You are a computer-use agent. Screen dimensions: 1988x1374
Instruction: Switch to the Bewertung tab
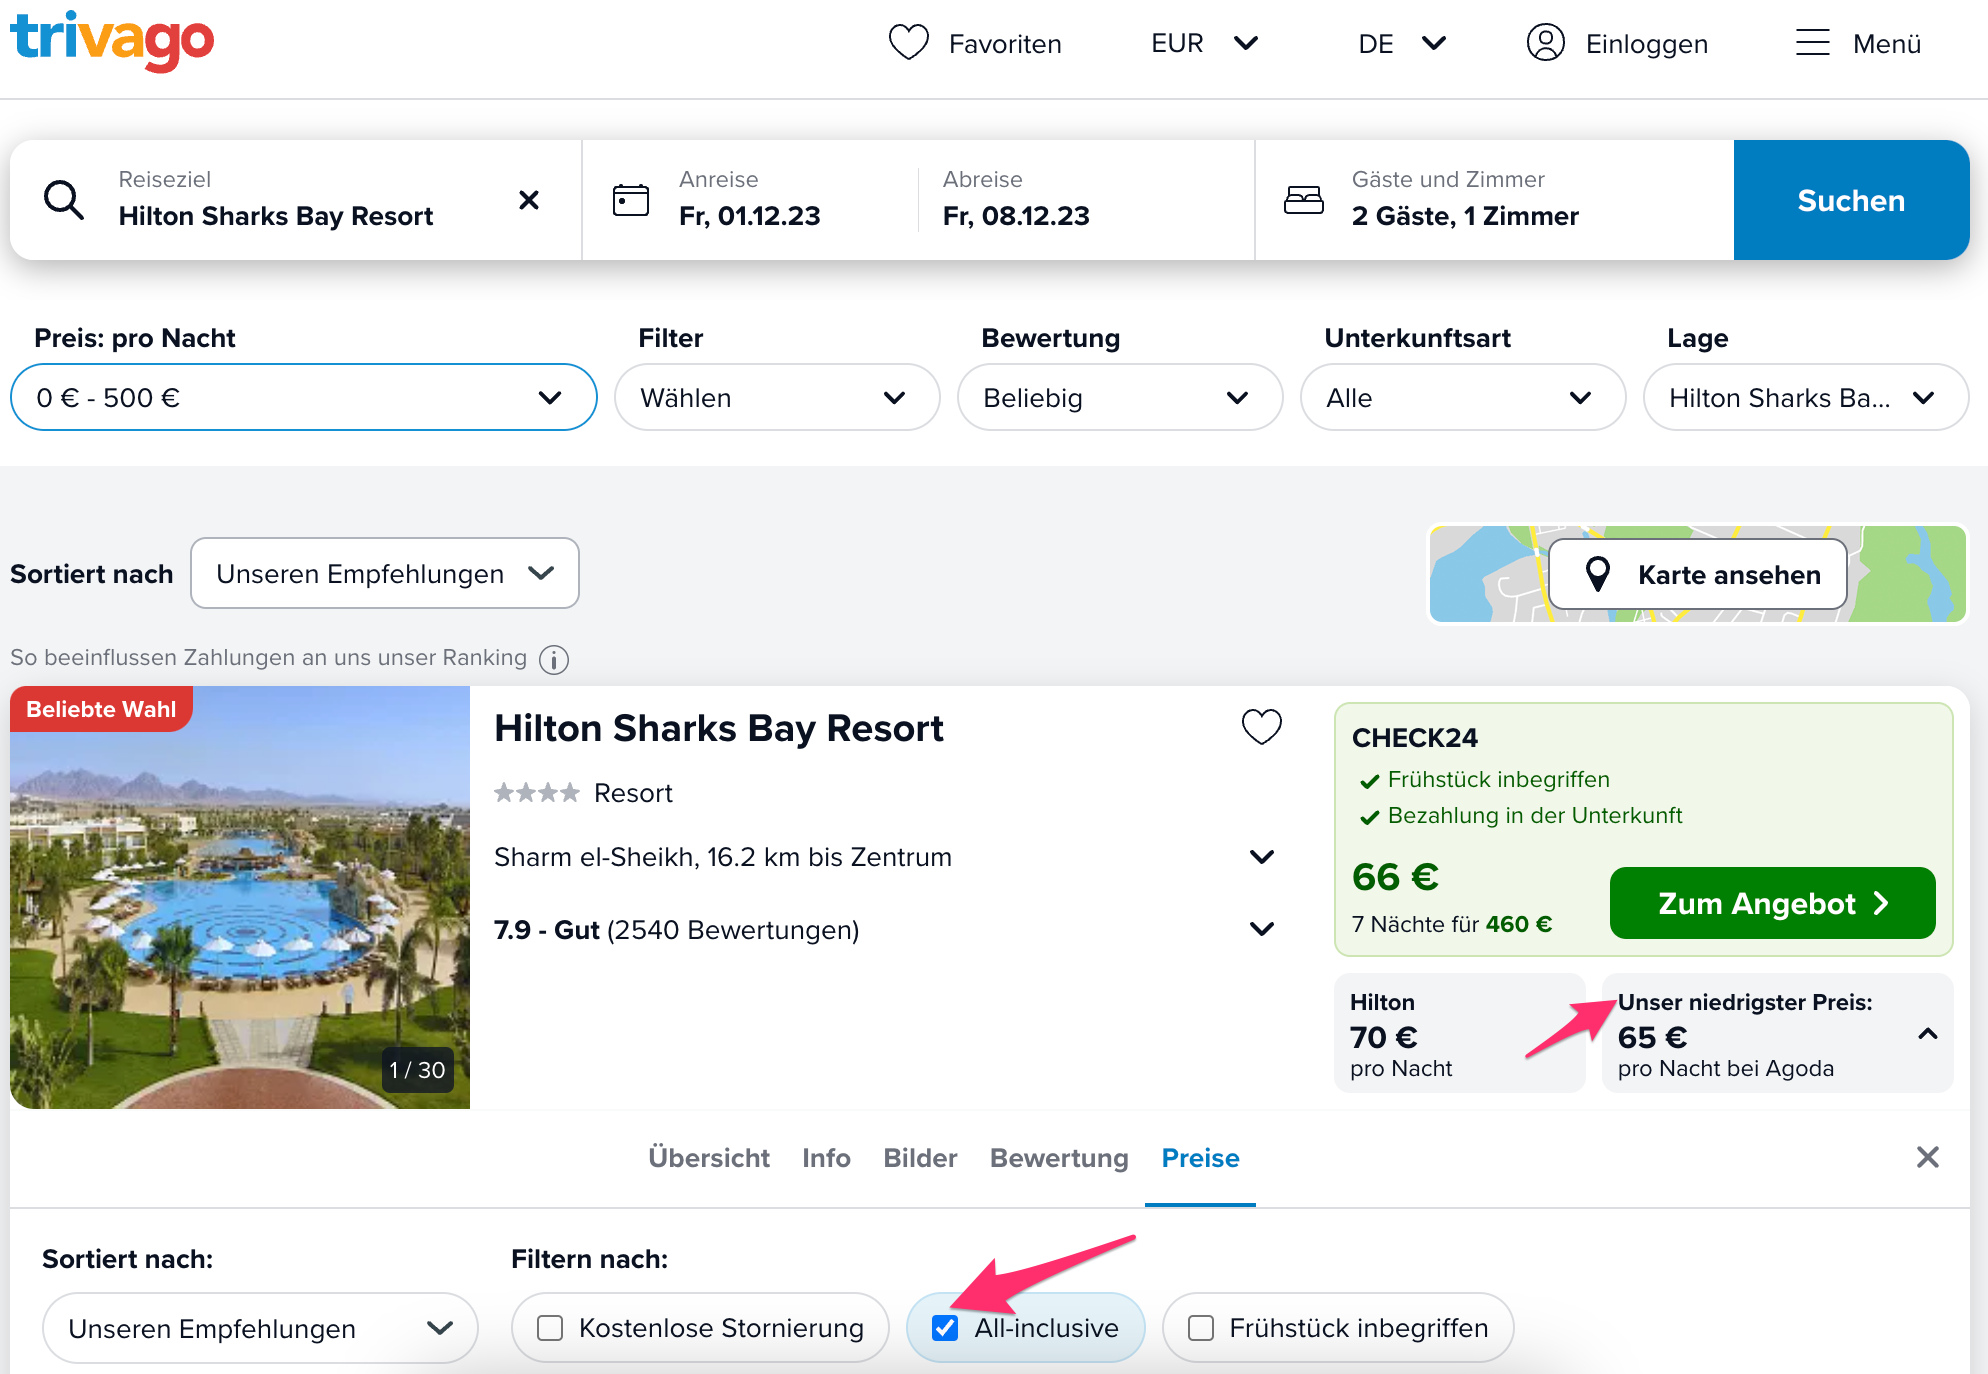(1059, 1157)
